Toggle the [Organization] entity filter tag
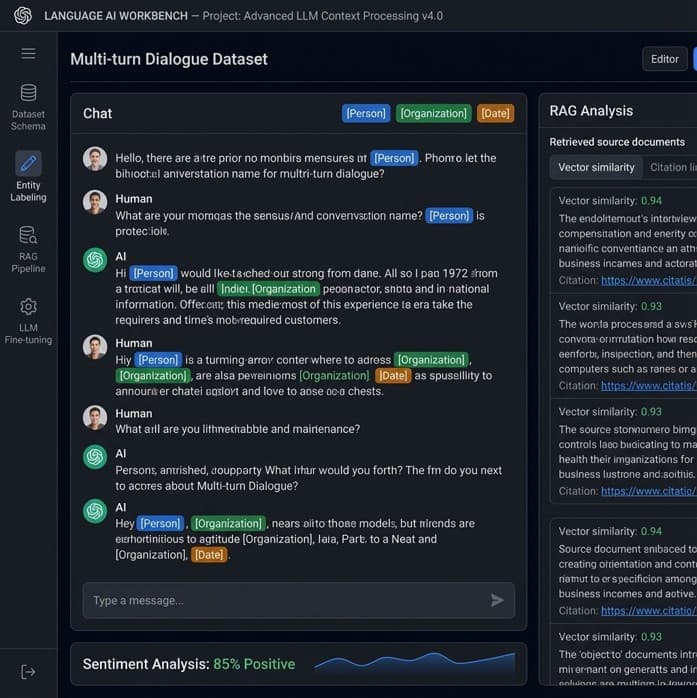This screenshot has width=697, height=698. pos(433,114)
